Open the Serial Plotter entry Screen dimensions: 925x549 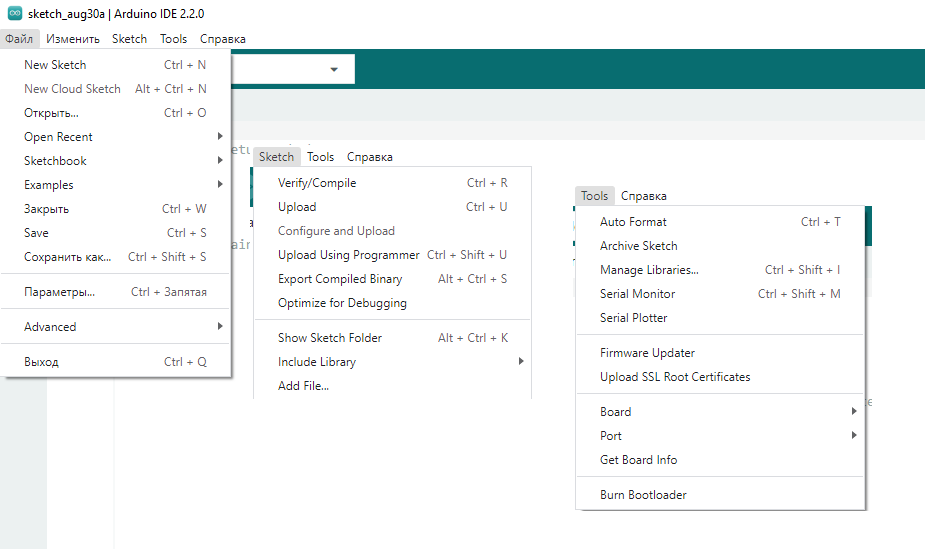720,318
